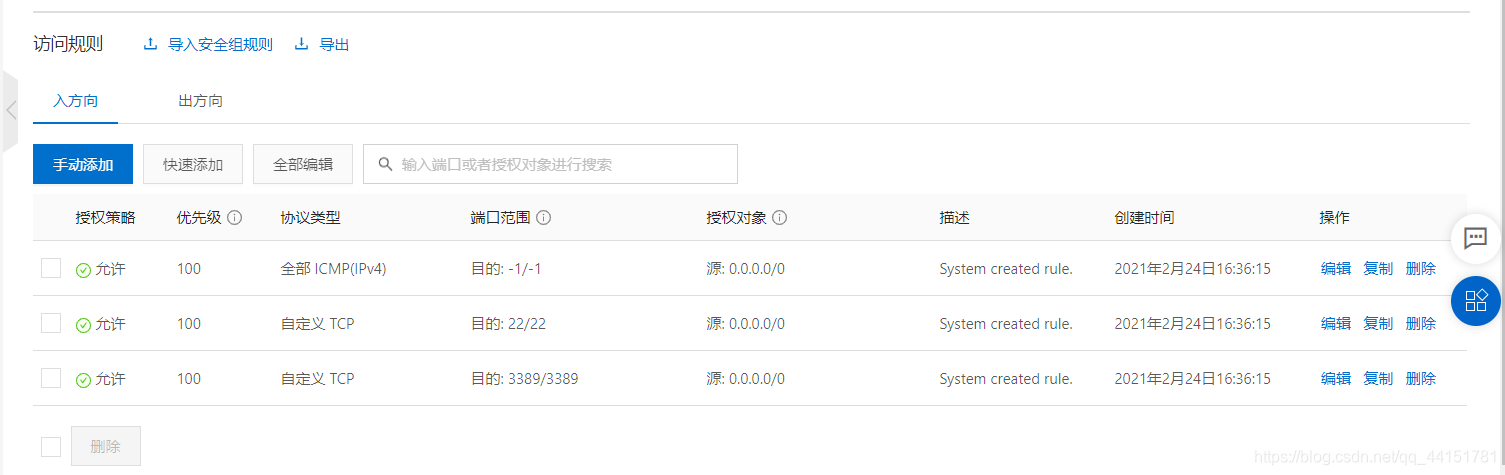This screenshot has height=475, width=1505.
Task: Delete the port 22/22 rule
Action: click(1421, 323)
